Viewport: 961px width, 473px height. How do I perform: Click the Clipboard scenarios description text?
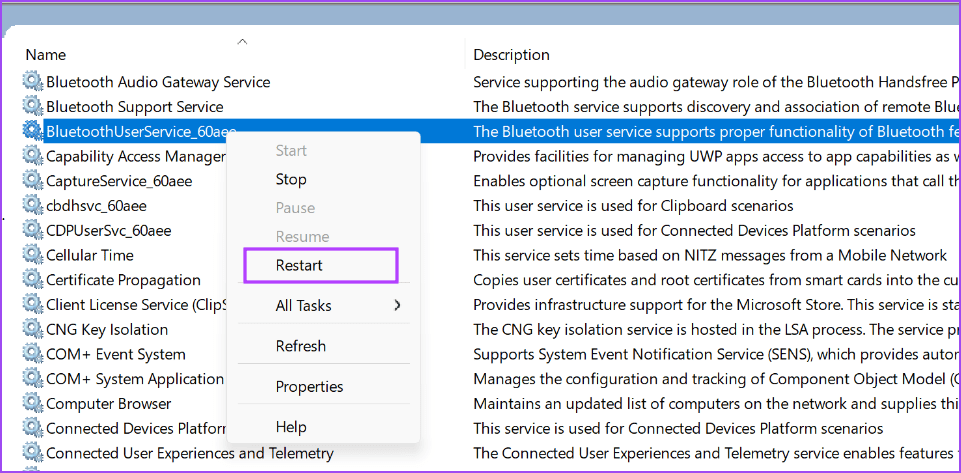pyautogui.click(x=633, y=205)
